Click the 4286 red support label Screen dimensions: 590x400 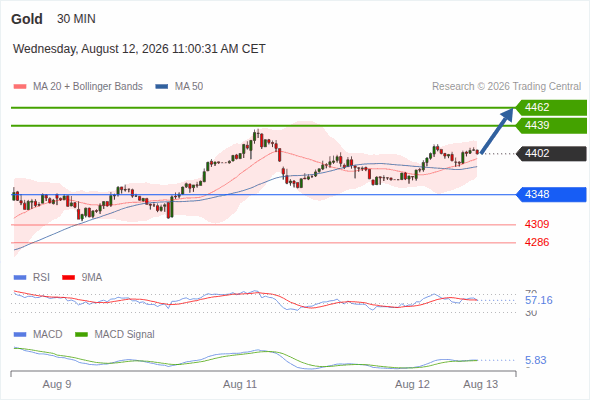click(537, 242)
